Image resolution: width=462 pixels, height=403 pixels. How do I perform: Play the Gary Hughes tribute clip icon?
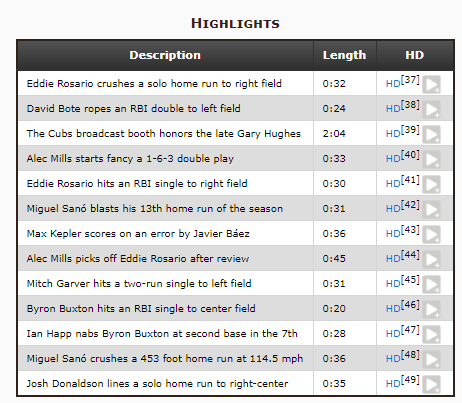[x=431, y=134]
